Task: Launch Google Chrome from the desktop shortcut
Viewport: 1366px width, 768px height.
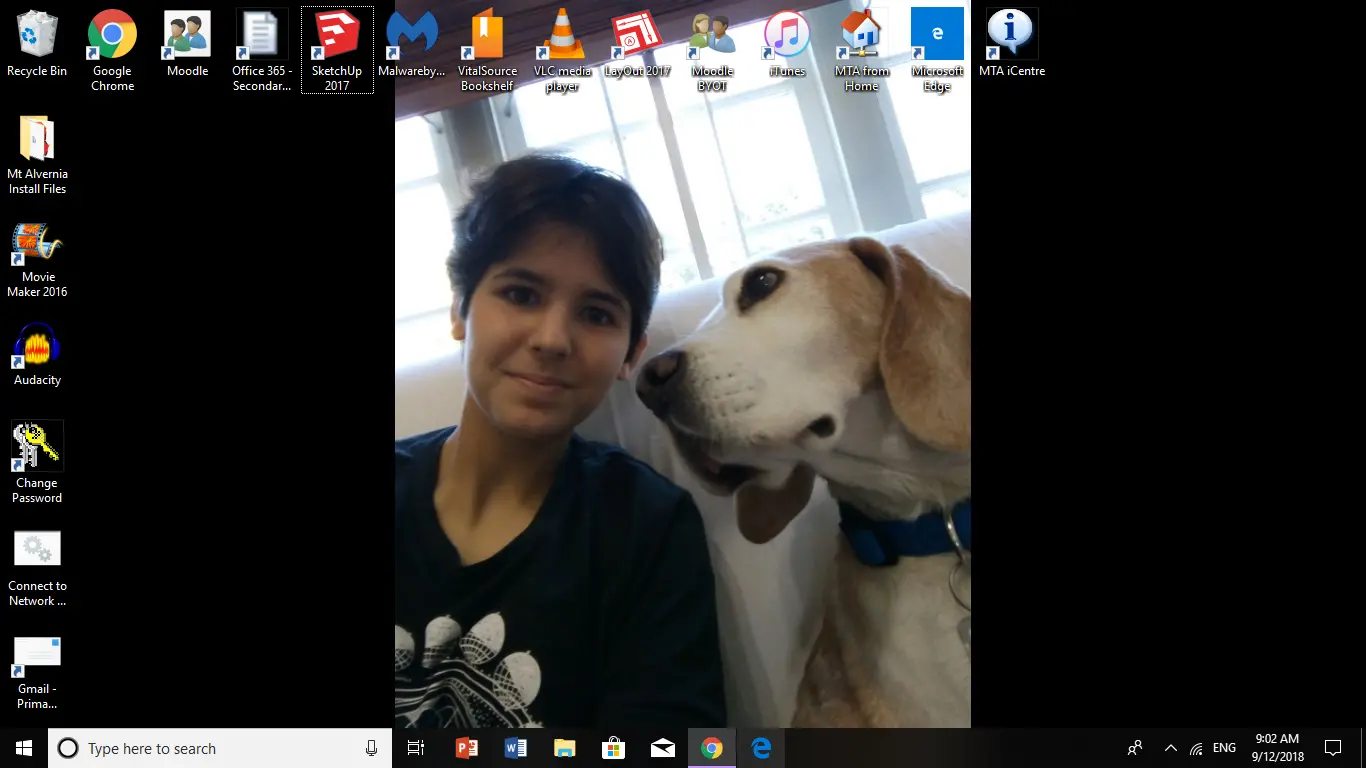Action: 112,50
